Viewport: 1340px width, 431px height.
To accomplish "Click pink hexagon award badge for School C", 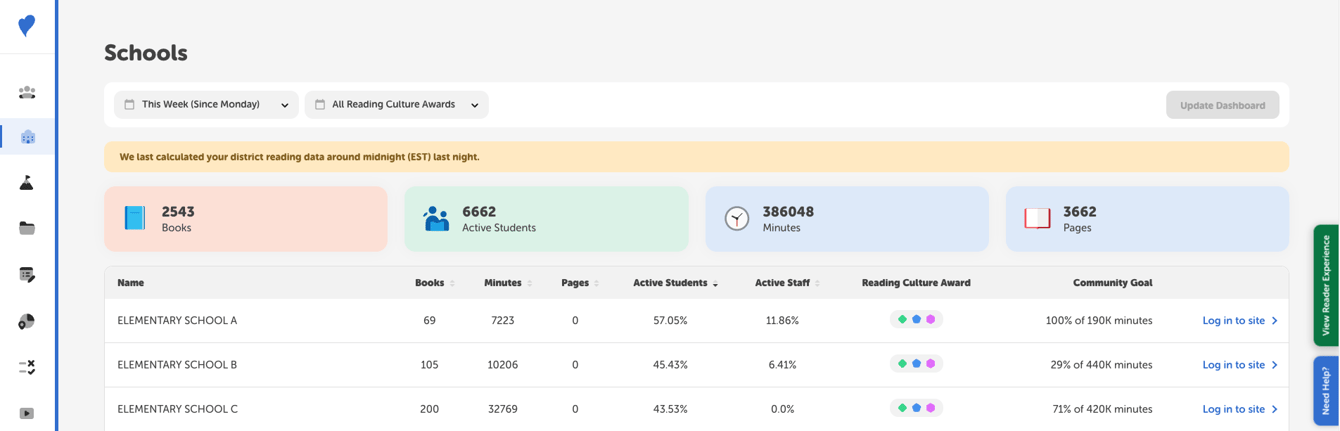I will point(930,408).
